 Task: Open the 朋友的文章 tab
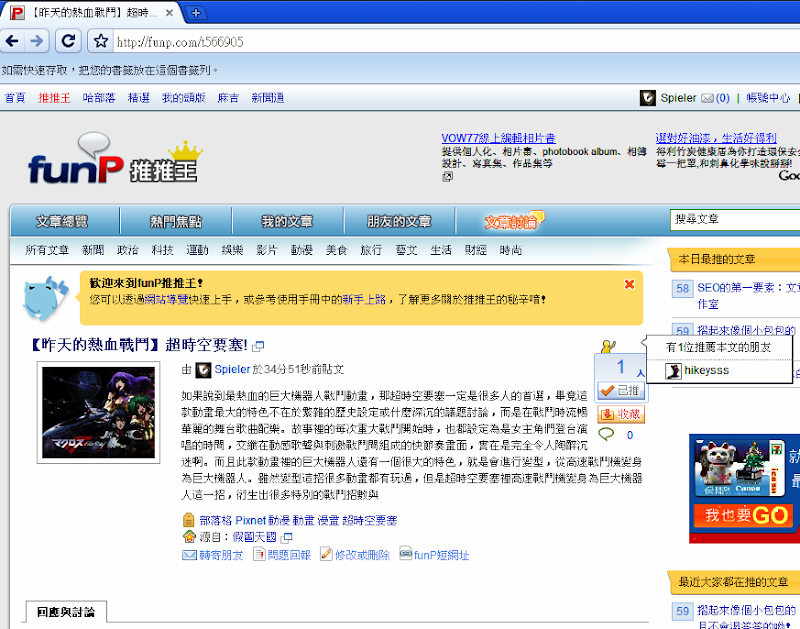point(399,221)
